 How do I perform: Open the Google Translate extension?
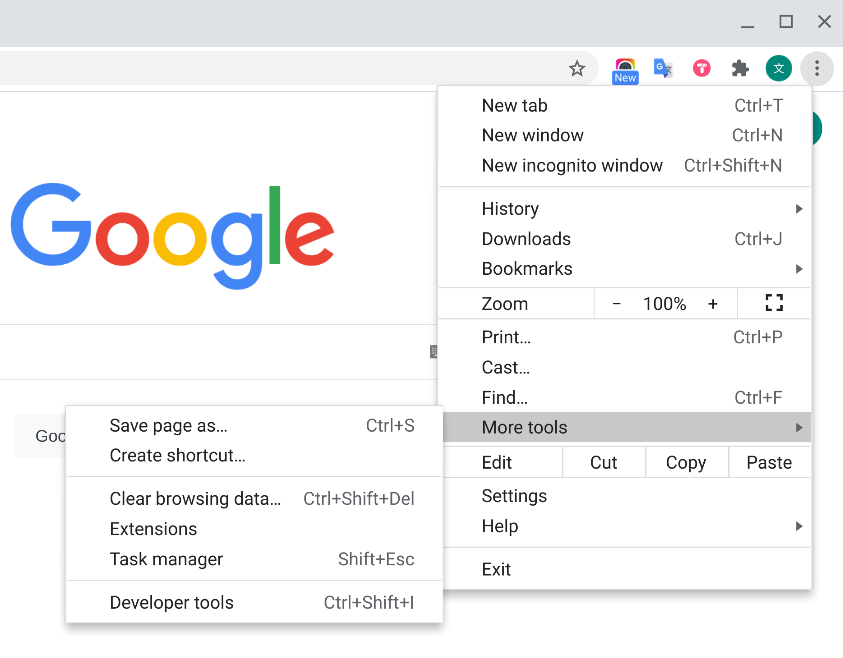click(x=663, y=68)
